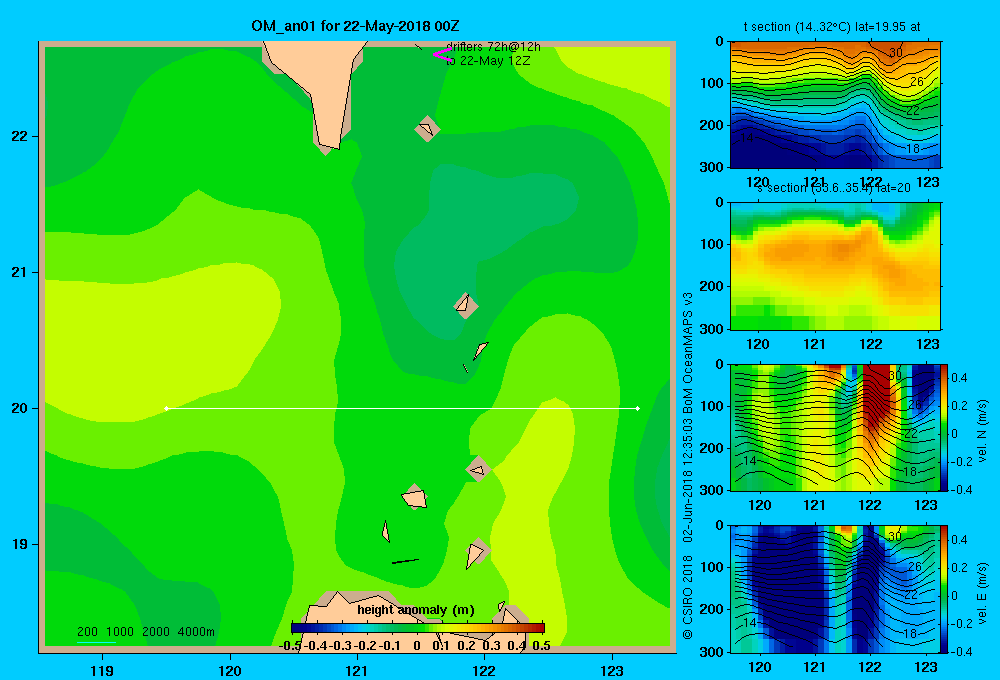Image resolution: width=1000 pixels, height=680 pixels.
Task: Click the '14' isotherm label in t section
Action: tap(747, 138)
